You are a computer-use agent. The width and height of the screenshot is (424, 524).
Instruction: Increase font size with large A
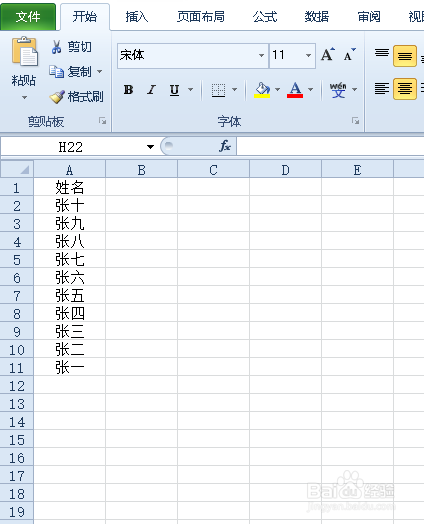tap(328, 54)
